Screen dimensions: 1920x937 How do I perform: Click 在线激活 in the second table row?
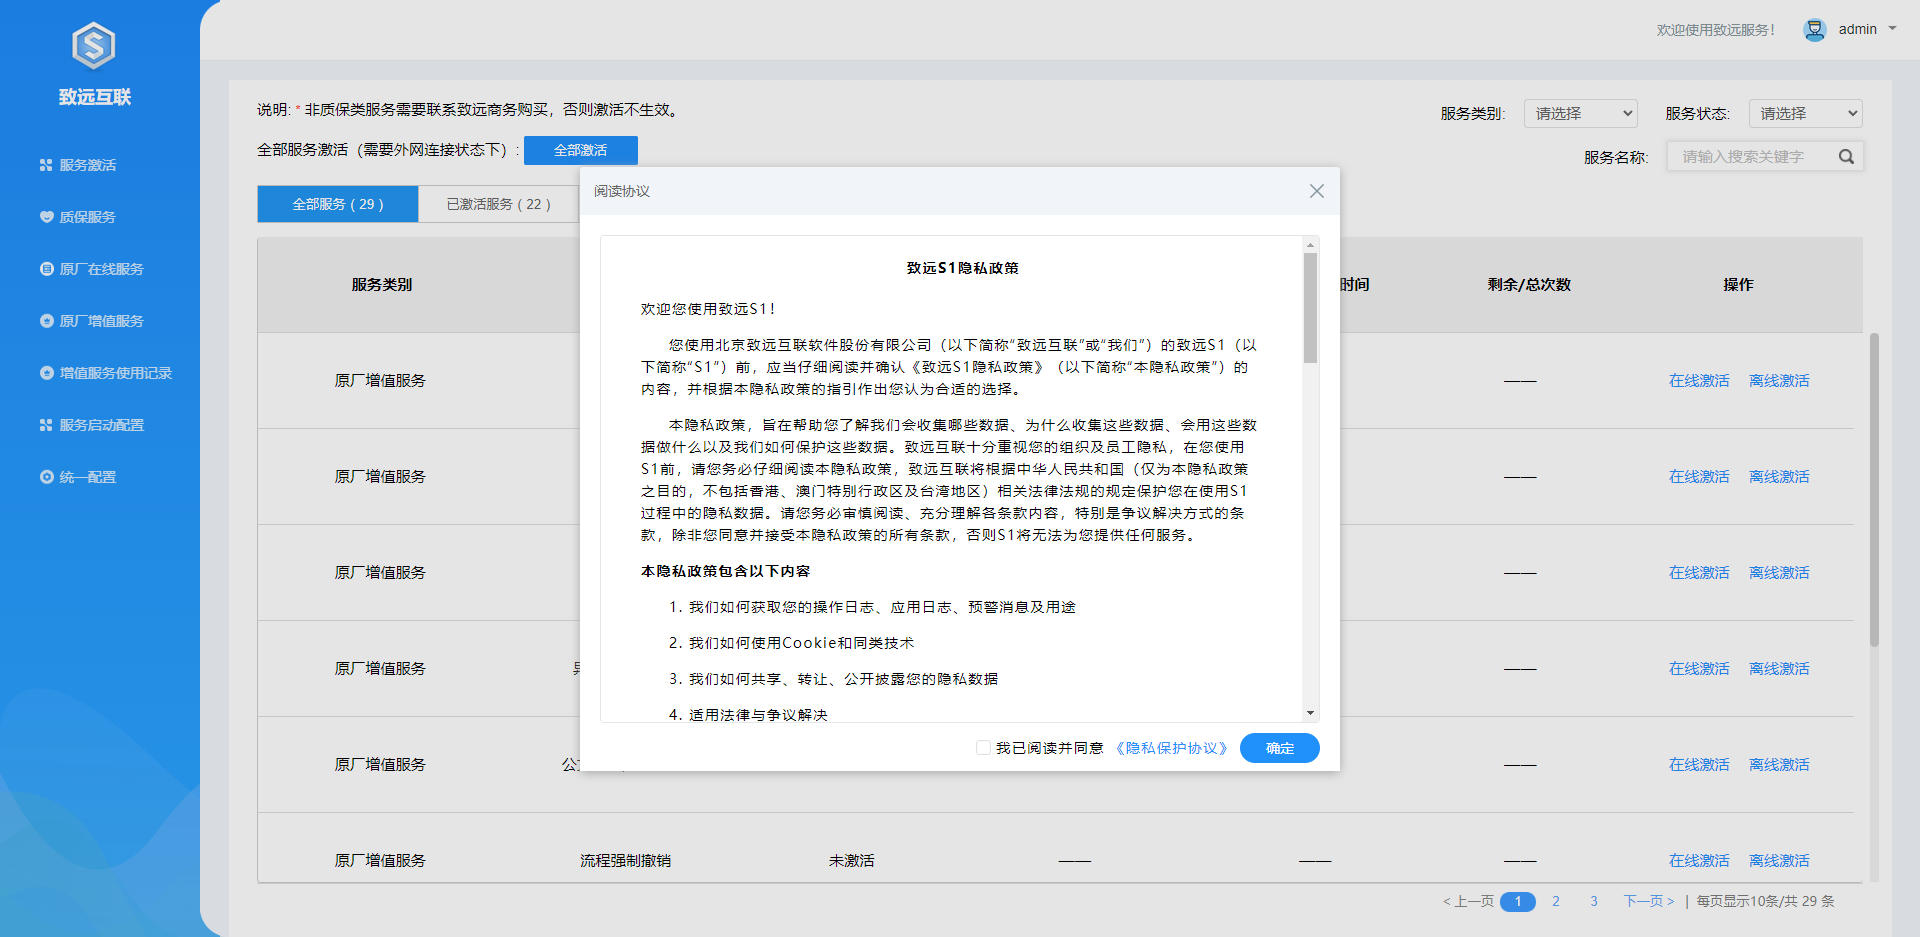(1699, 477)
